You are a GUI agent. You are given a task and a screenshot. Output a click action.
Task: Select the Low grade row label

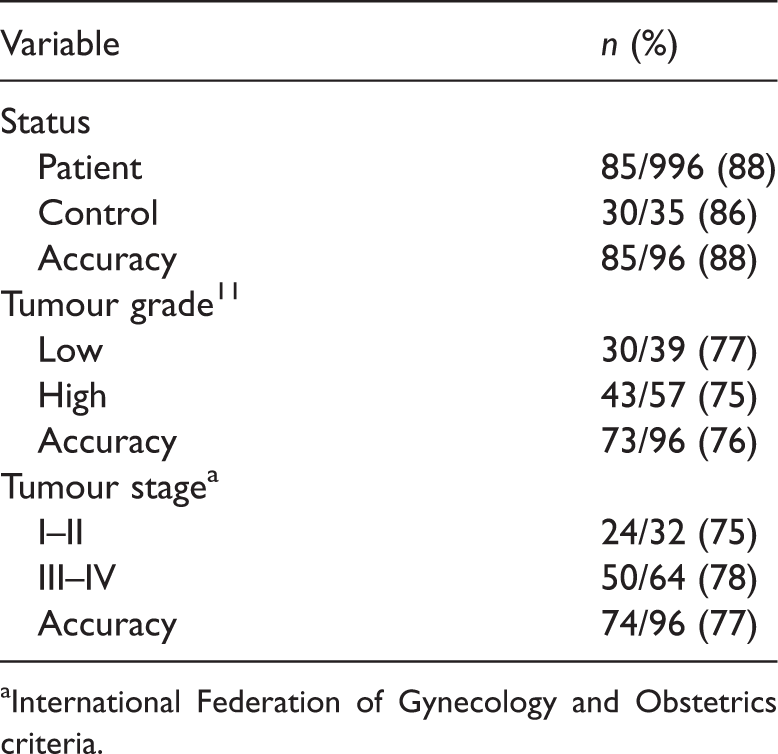[70, 350]
